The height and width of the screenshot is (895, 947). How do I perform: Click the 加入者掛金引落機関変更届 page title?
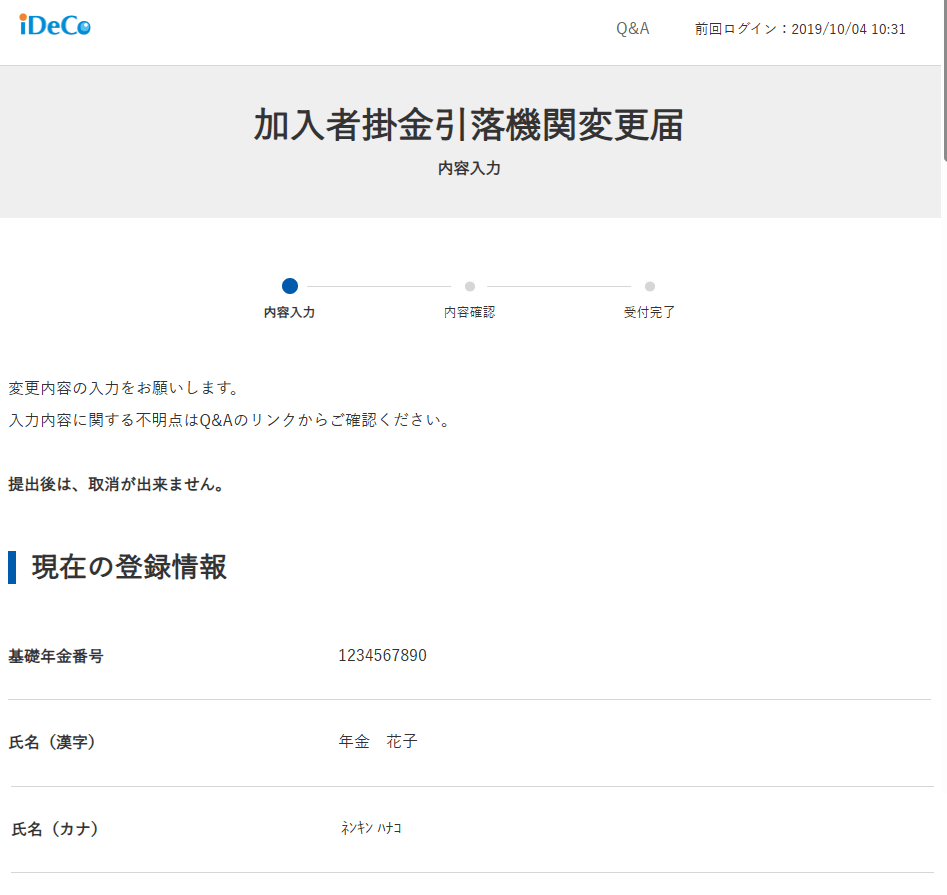469,126
